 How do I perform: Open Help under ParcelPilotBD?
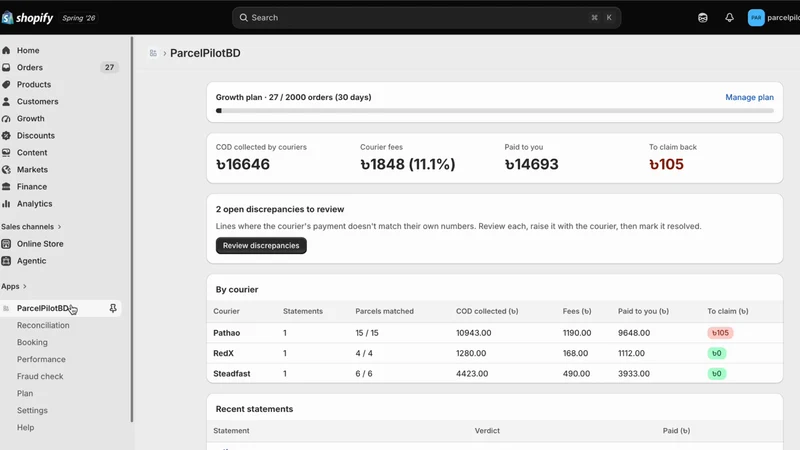tap(26, 428)
